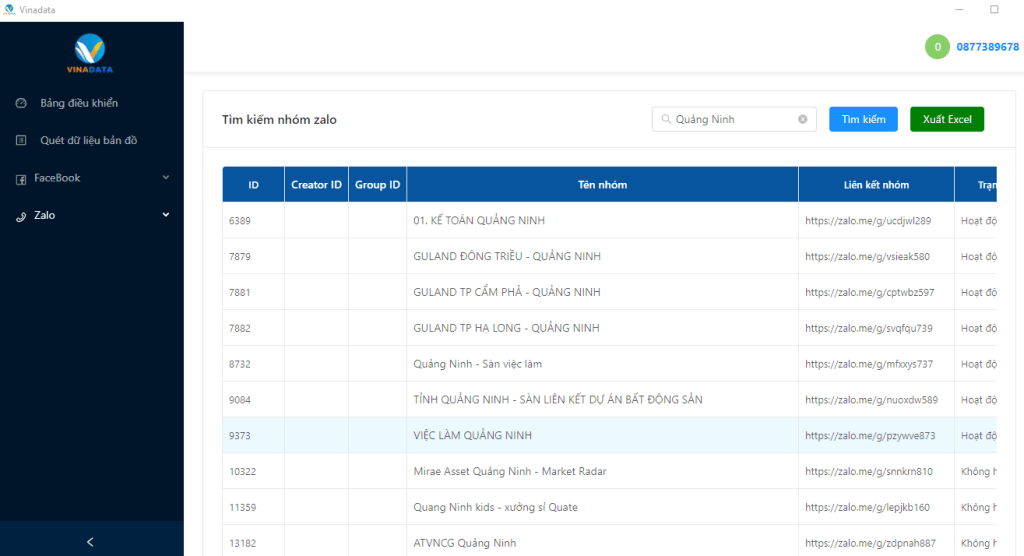Click the green notification badge showing 0

[937, 46]
